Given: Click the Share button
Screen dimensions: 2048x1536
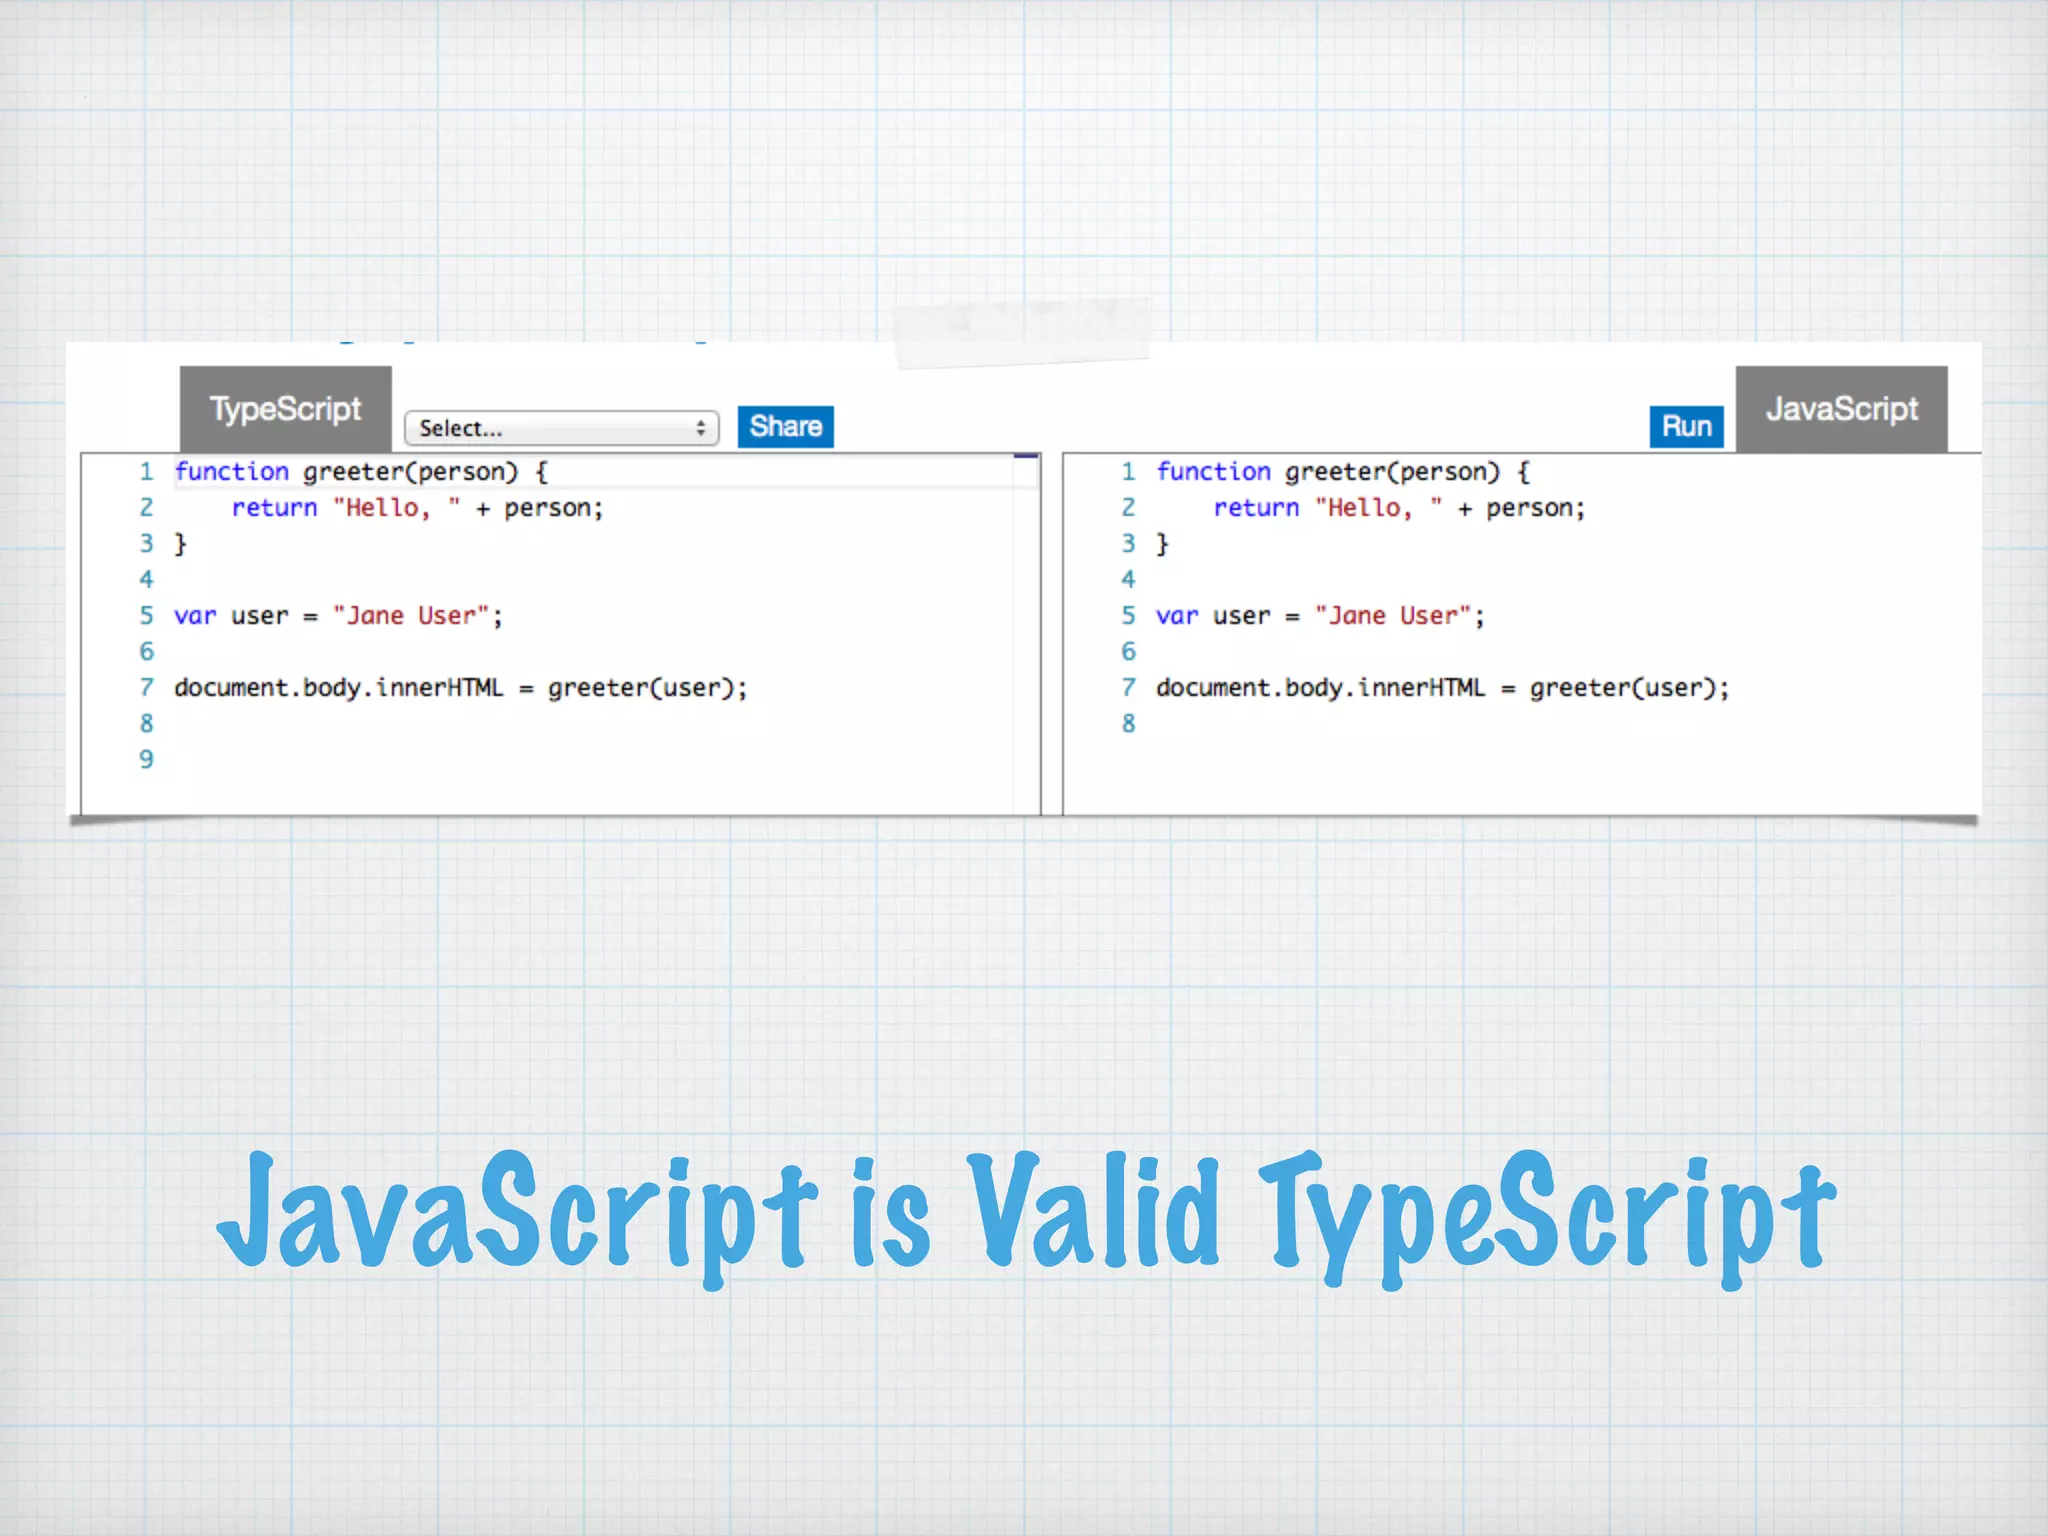Looking at the screenshot, I should pyautogui.click(x=785, y=426).
